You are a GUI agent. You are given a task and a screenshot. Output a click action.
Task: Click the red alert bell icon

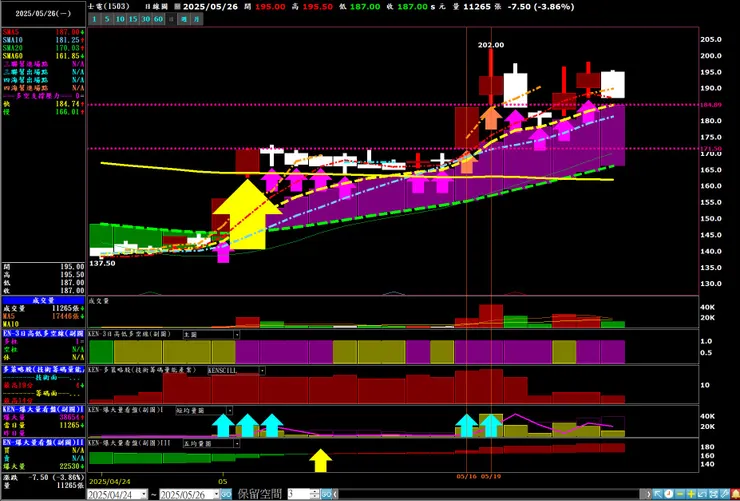pyautogui.click(x=735, y=494)
